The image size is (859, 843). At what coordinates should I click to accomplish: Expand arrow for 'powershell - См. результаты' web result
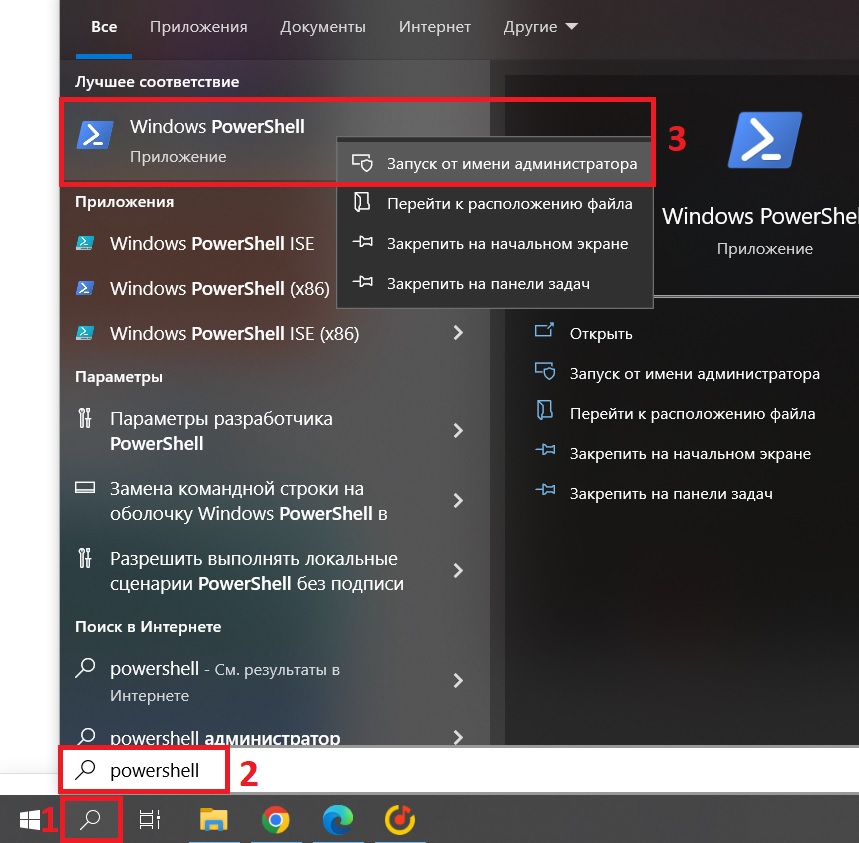click(458, 680)
